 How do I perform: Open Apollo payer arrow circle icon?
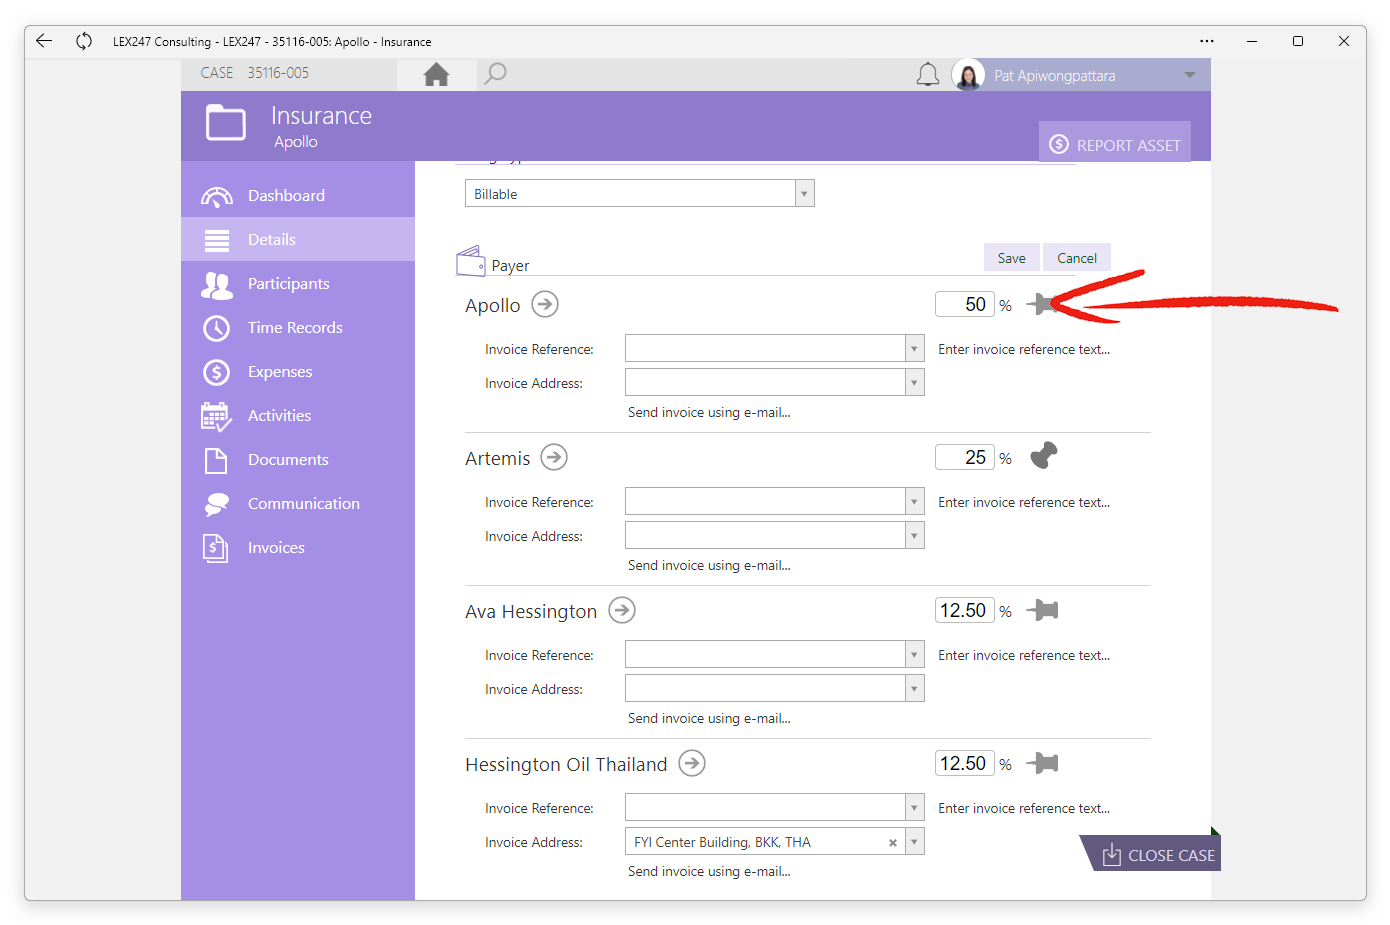coord(545,304)
